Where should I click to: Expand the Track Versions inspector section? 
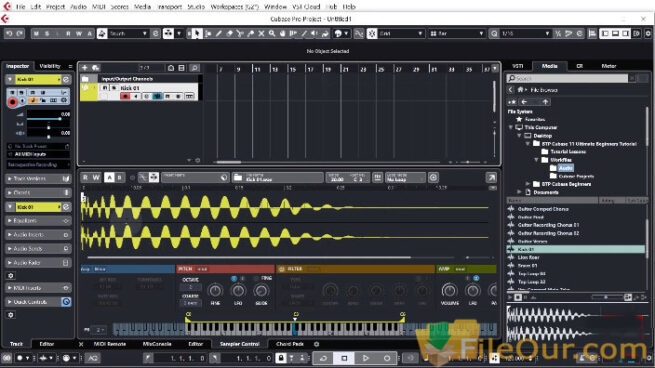(38, 179)
